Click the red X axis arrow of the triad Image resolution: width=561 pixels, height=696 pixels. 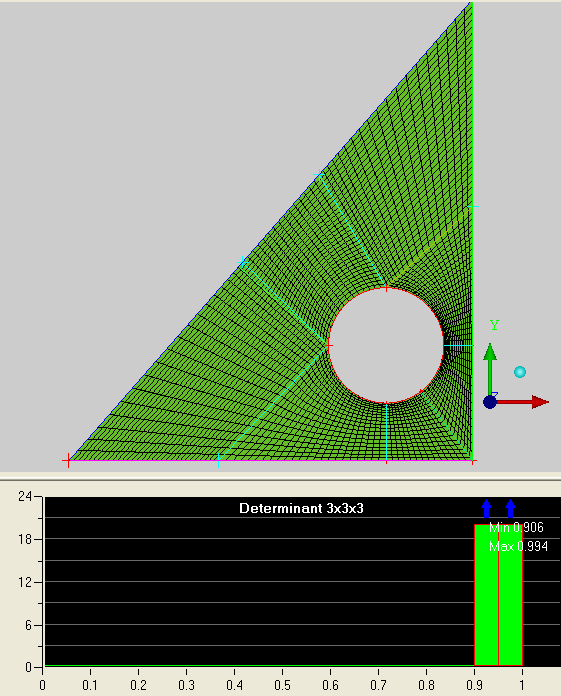(523, 402)
